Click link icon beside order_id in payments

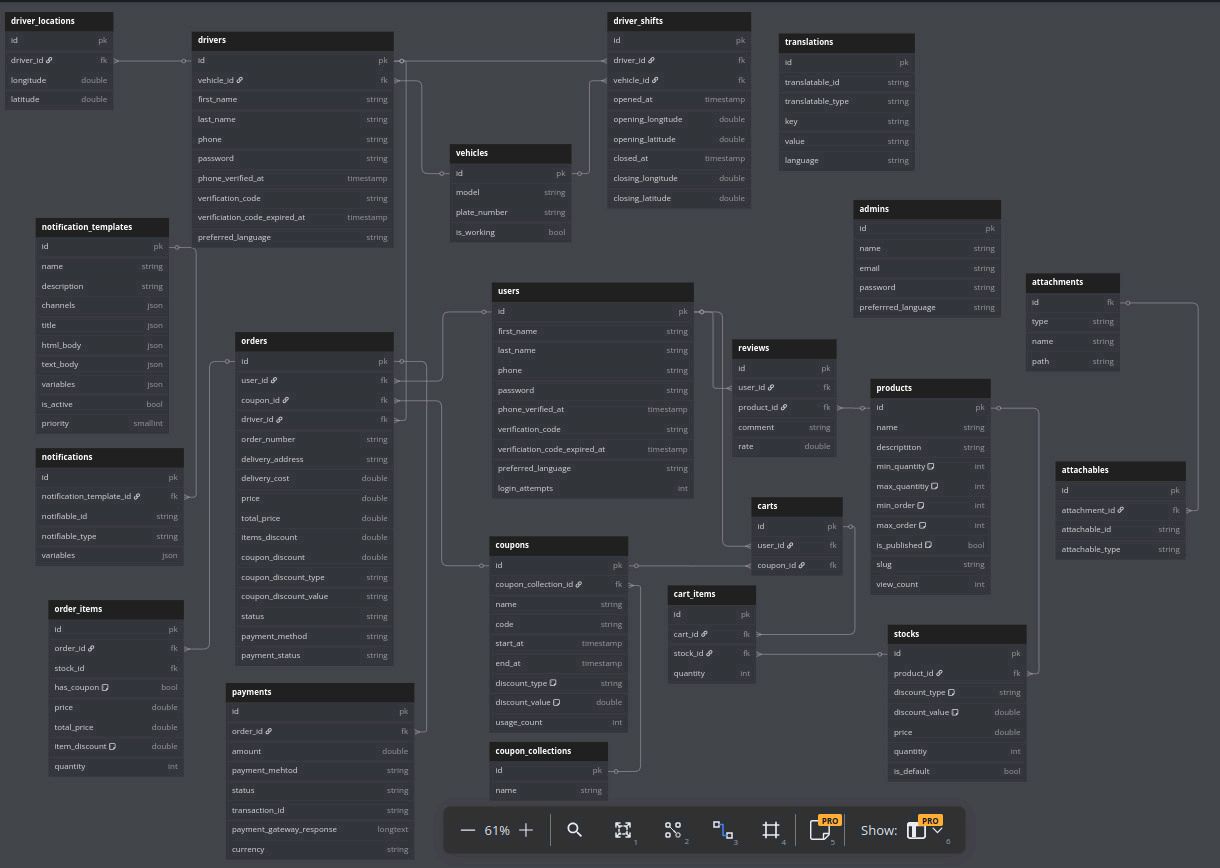pyautogui.click(x=268, y=731)
